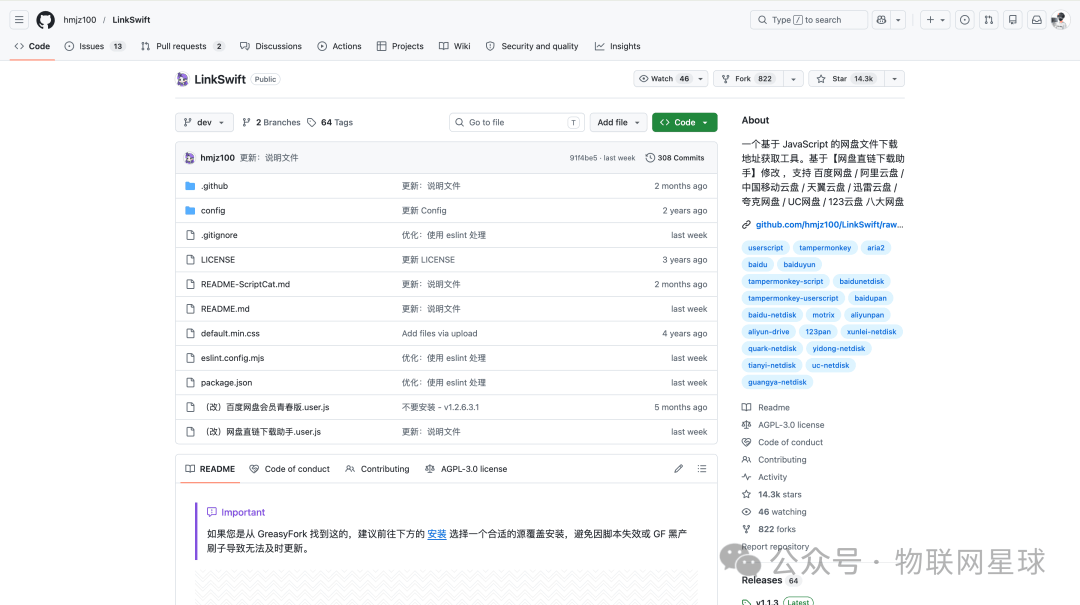The width and height of the screenshot is (1080, 605).
Task: Open user avatar profile menu
Action: pyautogui.click(x=1059, y=20)
